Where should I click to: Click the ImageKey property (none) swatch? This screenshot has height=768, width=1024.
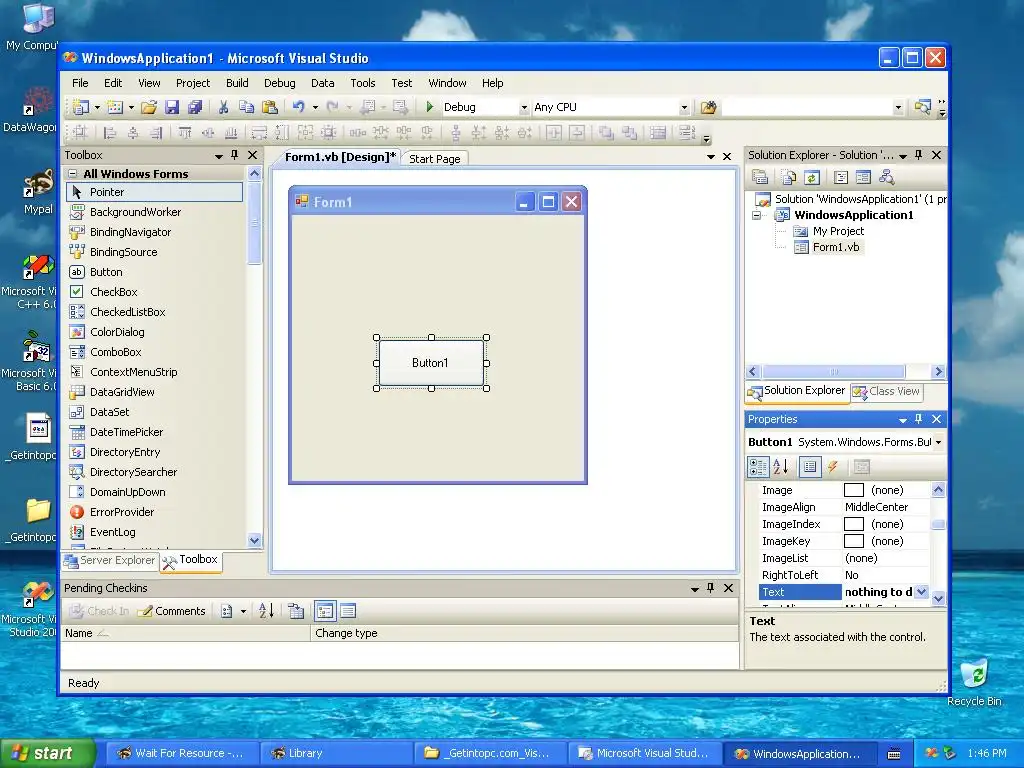pos(854,541)
